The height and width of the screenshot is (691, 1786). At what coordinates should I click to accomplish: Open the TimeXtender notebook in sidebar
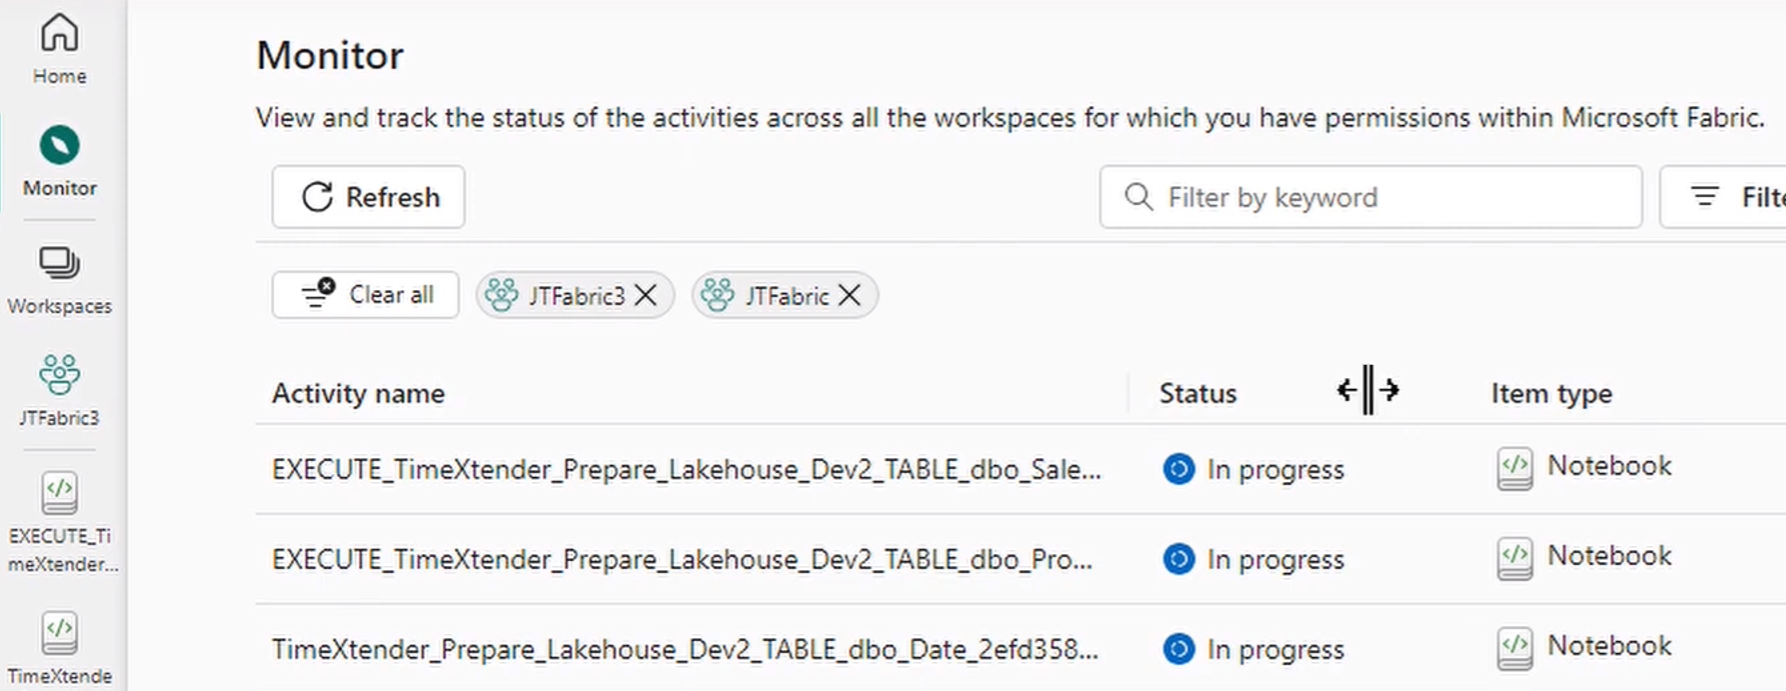(60, 648)
